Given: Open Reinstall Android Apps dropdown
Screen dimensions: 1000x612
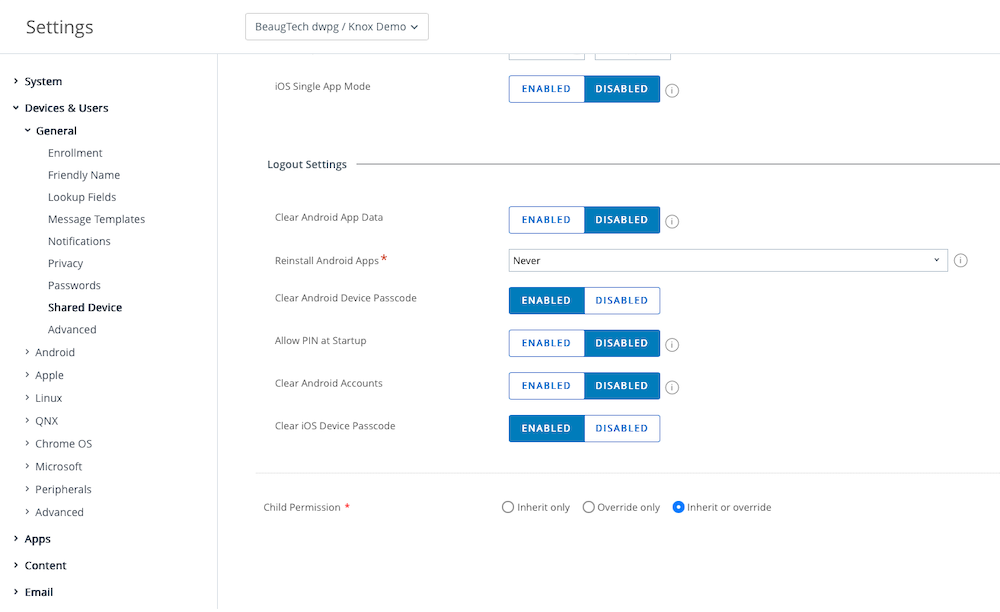Looking at the screenshot, I should [727, 260].
